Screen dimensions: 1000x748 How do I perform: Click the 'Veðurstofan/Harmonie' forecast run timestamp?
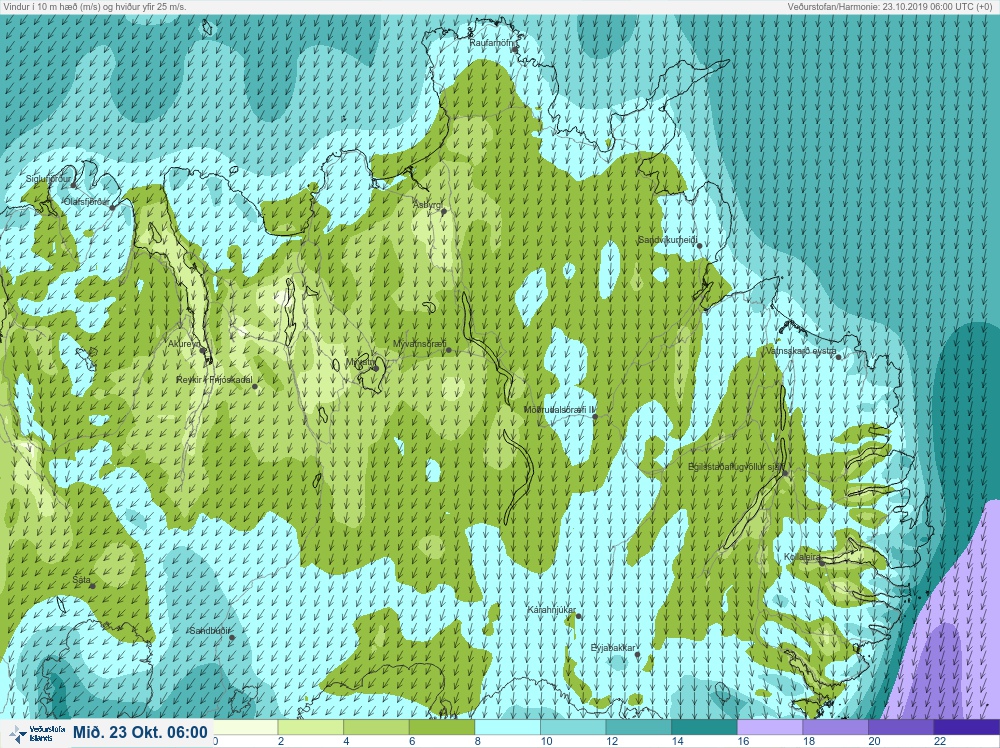892,6
